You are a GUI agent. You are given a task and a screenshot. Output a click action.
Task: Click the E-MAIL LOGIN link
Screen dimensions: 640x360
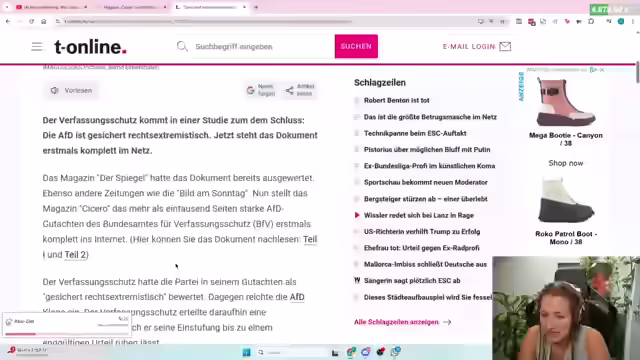[x=469, y=47]
